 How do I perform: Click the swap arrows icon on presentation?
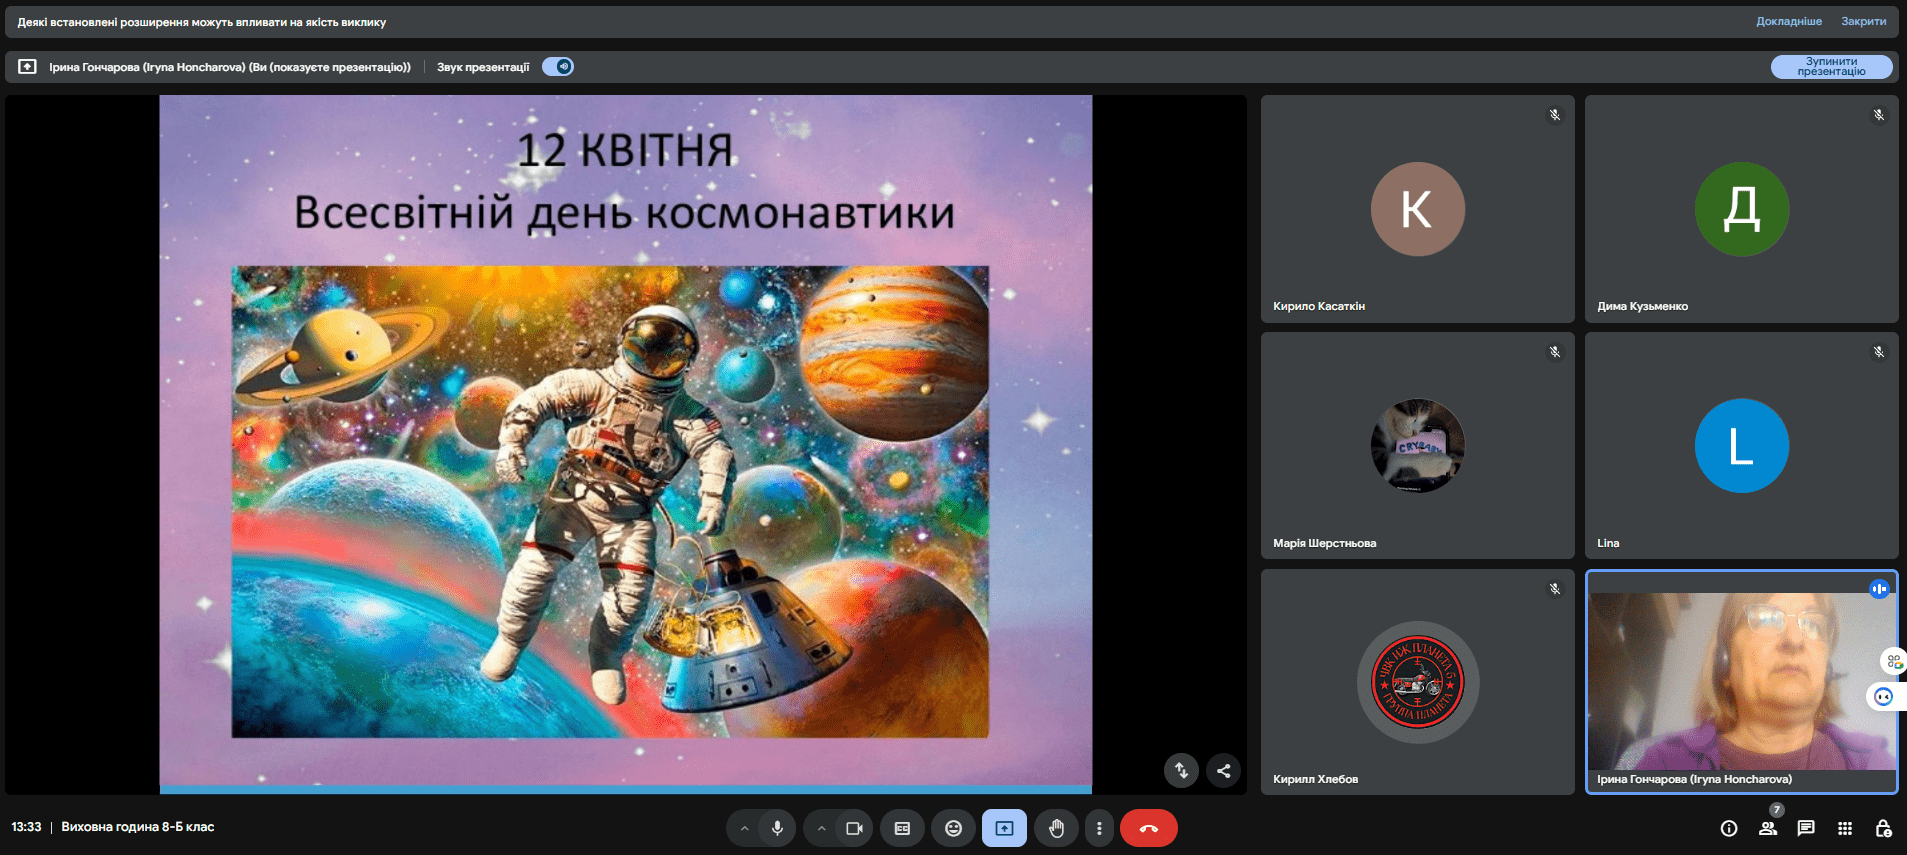tap(1181, 770)
